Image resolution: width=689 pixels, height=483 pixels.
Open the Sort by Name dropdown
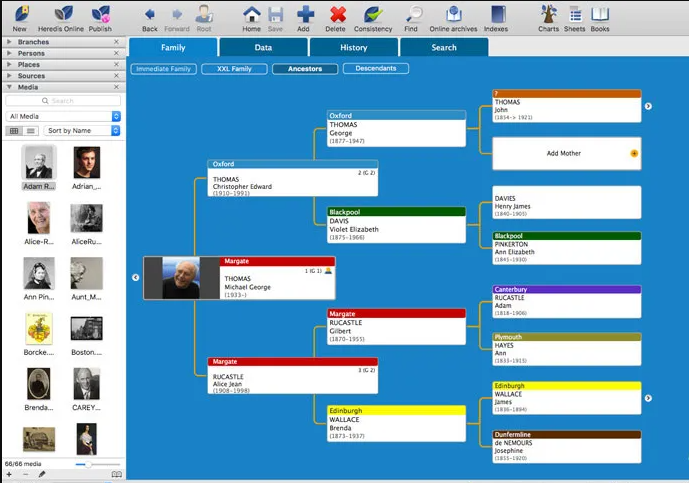pos(82,131)
